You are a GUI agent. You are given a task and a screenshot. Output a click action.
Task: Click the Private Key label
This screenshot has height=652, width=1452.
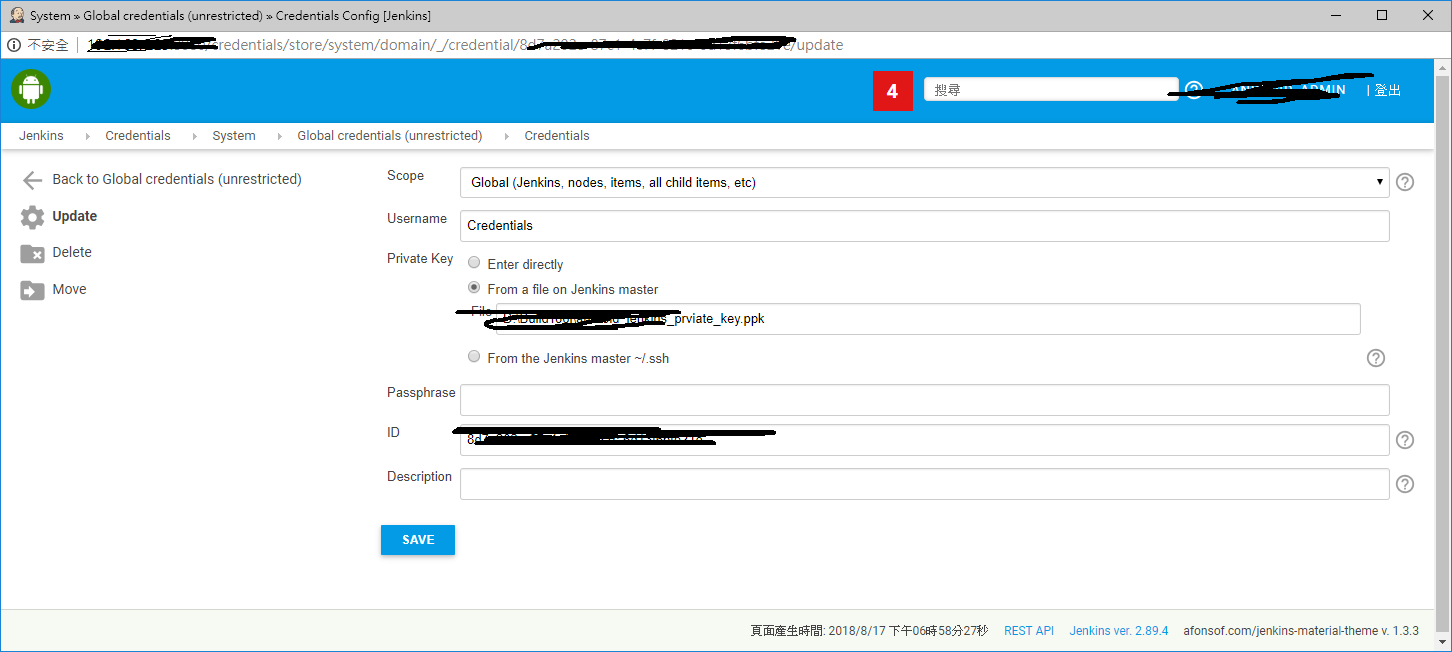(x=420, y=258)
